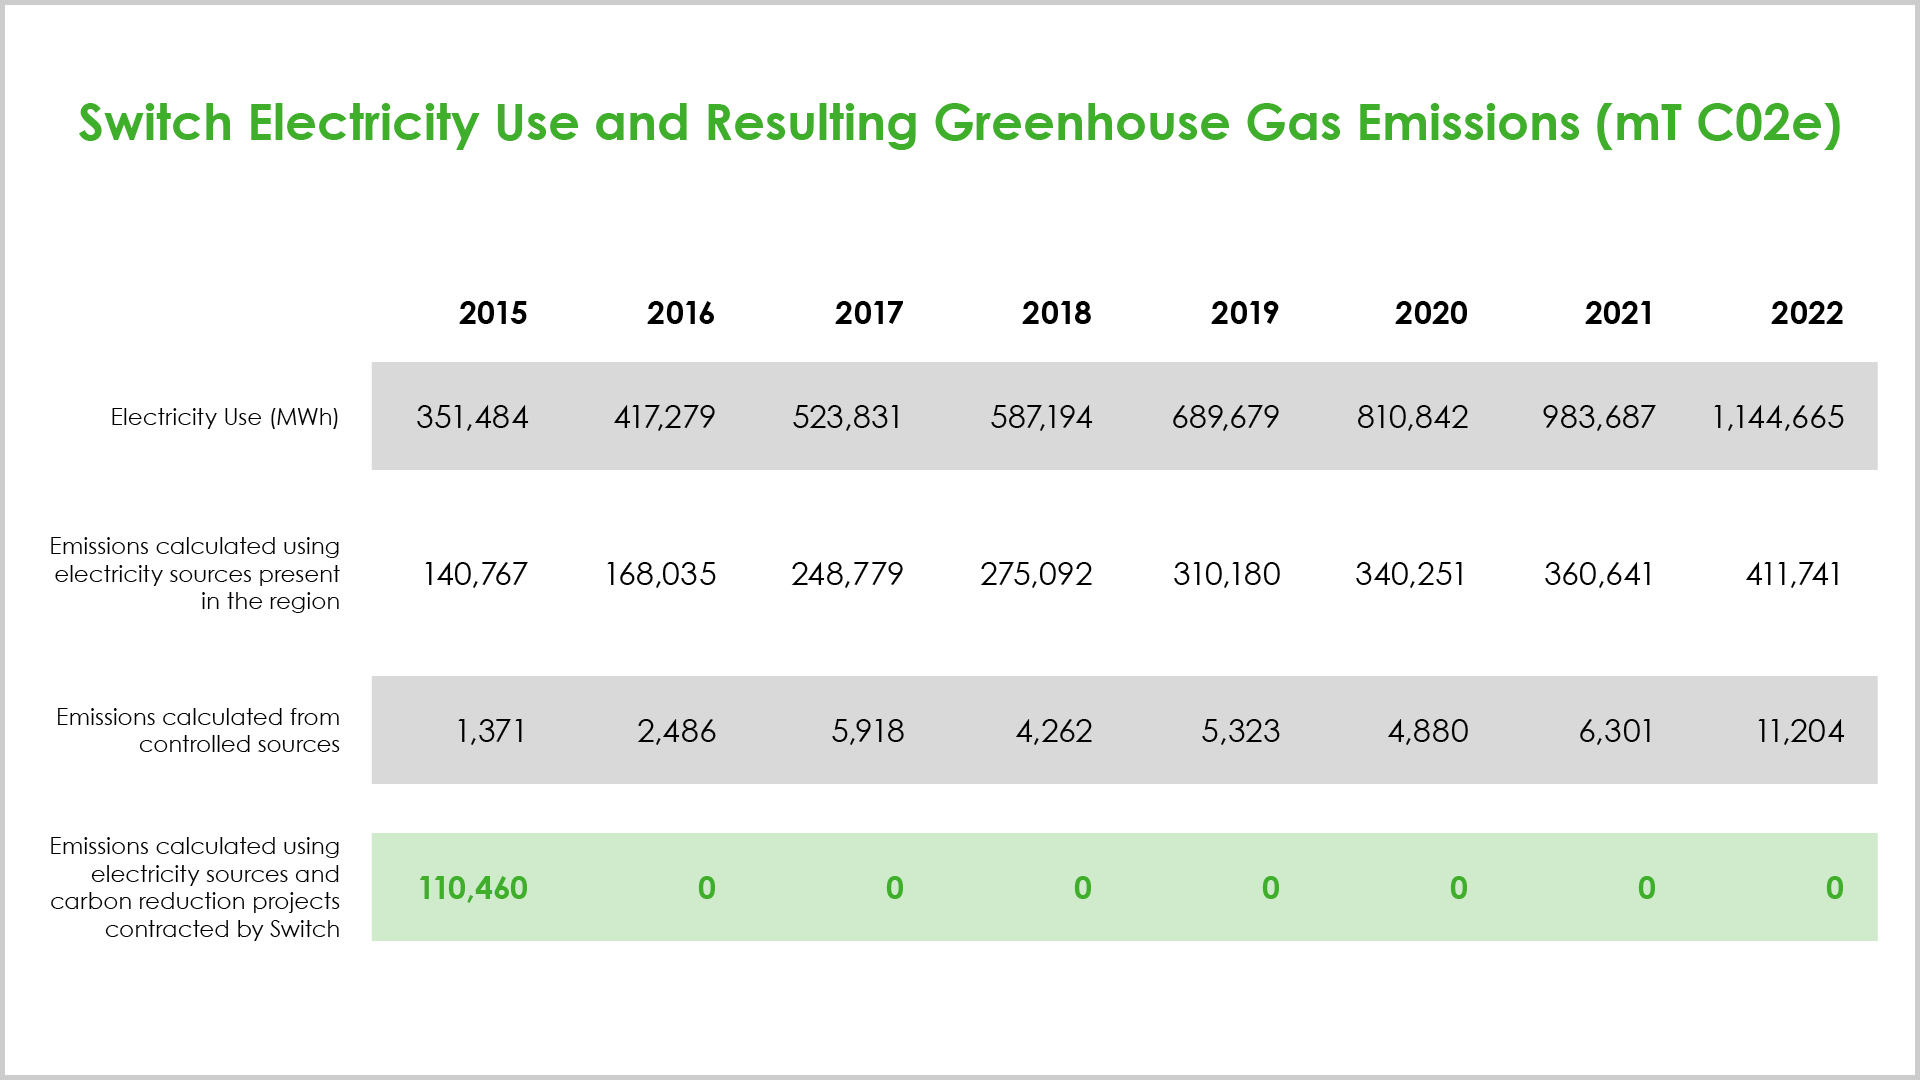
Task: Select controlled sources value 4,880
Action: pyautogui.click(x=1428, y=731)
